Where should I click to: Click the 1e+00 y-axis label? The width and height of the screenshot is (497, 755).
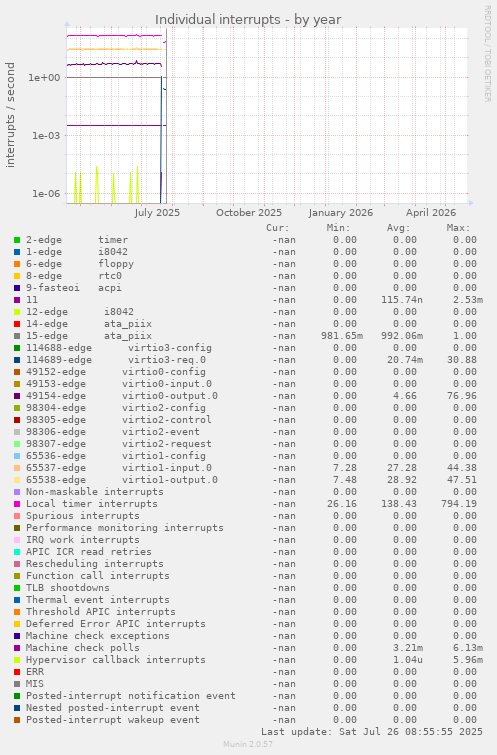coord(44,78)
